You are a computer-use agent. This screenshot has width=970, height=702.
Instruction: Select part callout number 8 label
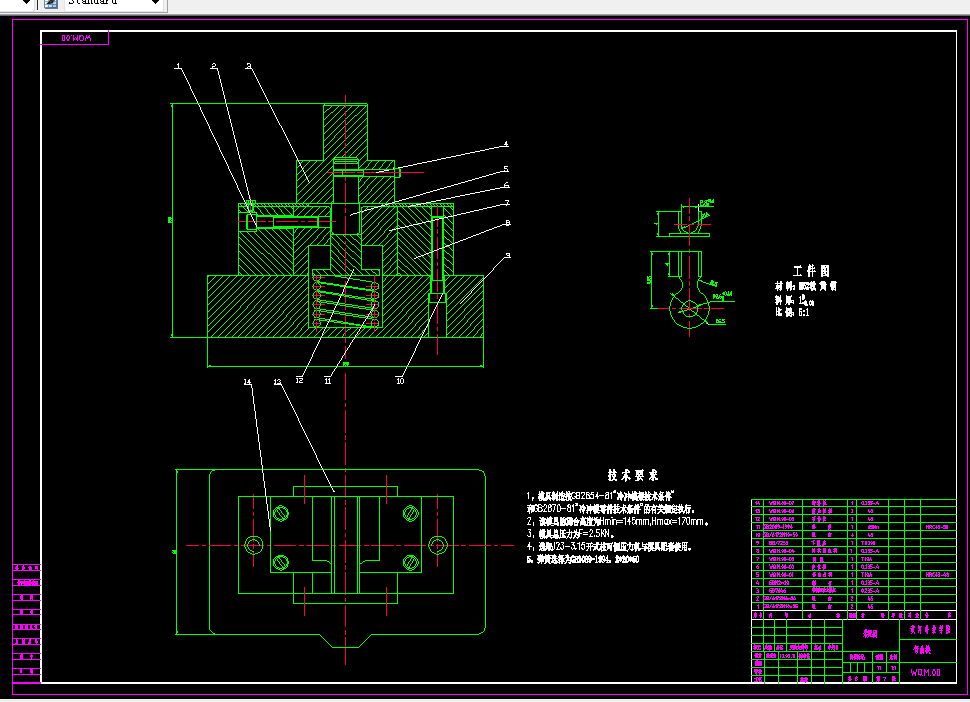[x=508, y=223]
